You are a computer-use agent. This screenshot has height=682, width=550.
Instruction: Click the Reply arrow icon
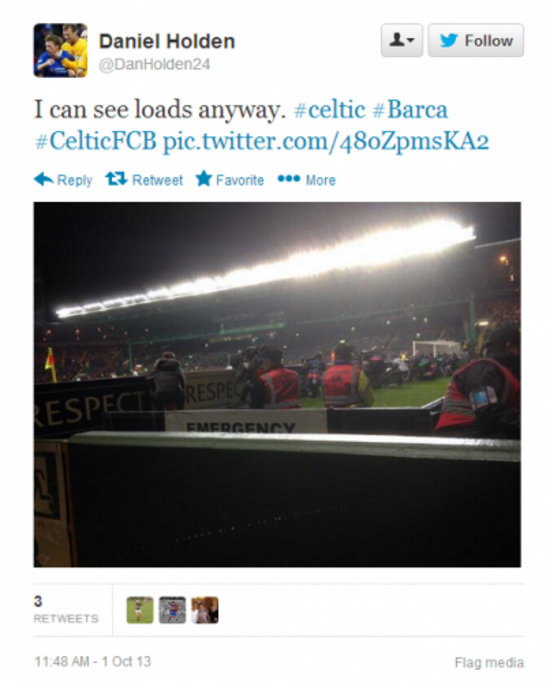click(43, 179)
